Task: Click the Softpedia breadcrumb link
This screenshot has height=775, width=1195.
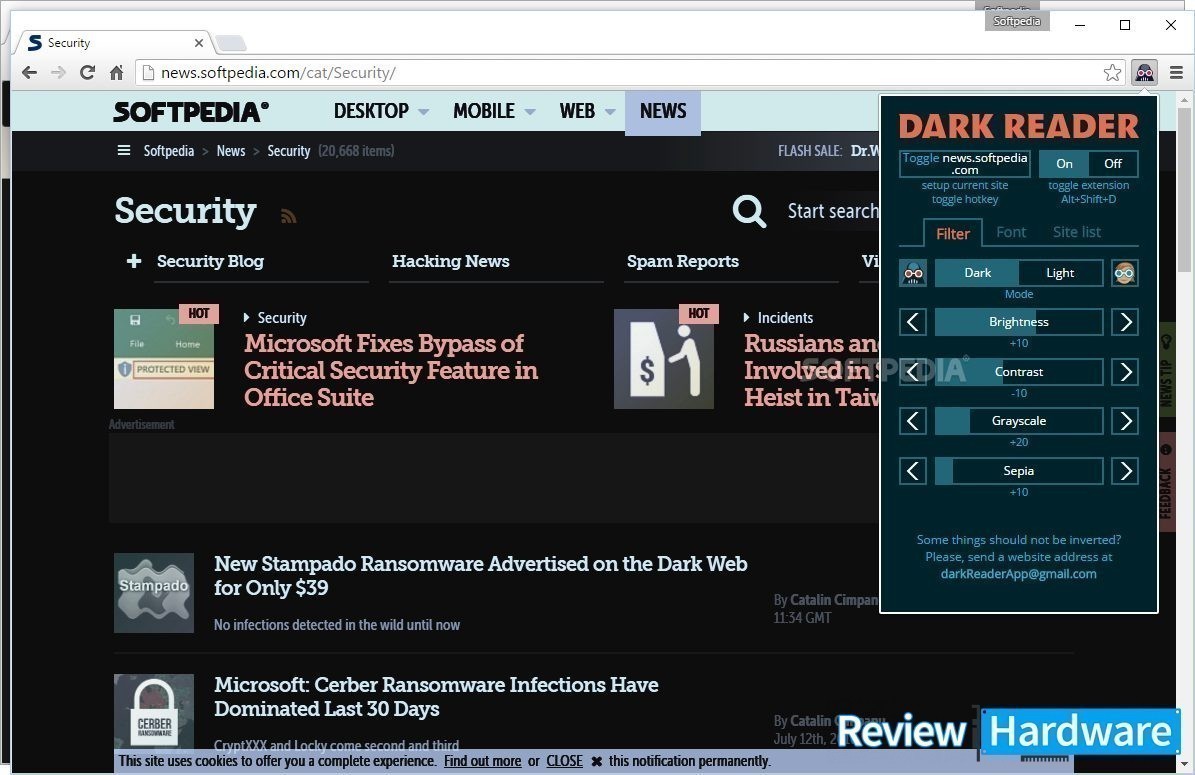Action: click(168, 151)
